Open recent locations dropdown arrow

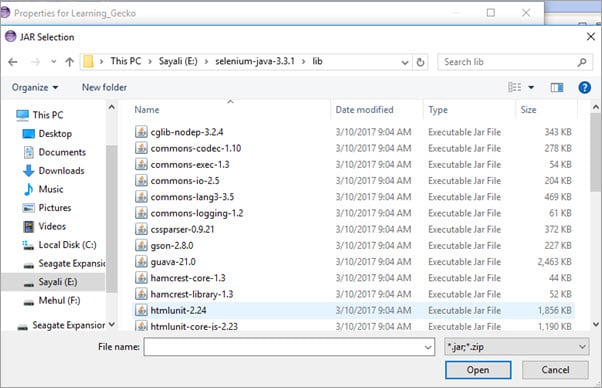(x=53, y=62)
